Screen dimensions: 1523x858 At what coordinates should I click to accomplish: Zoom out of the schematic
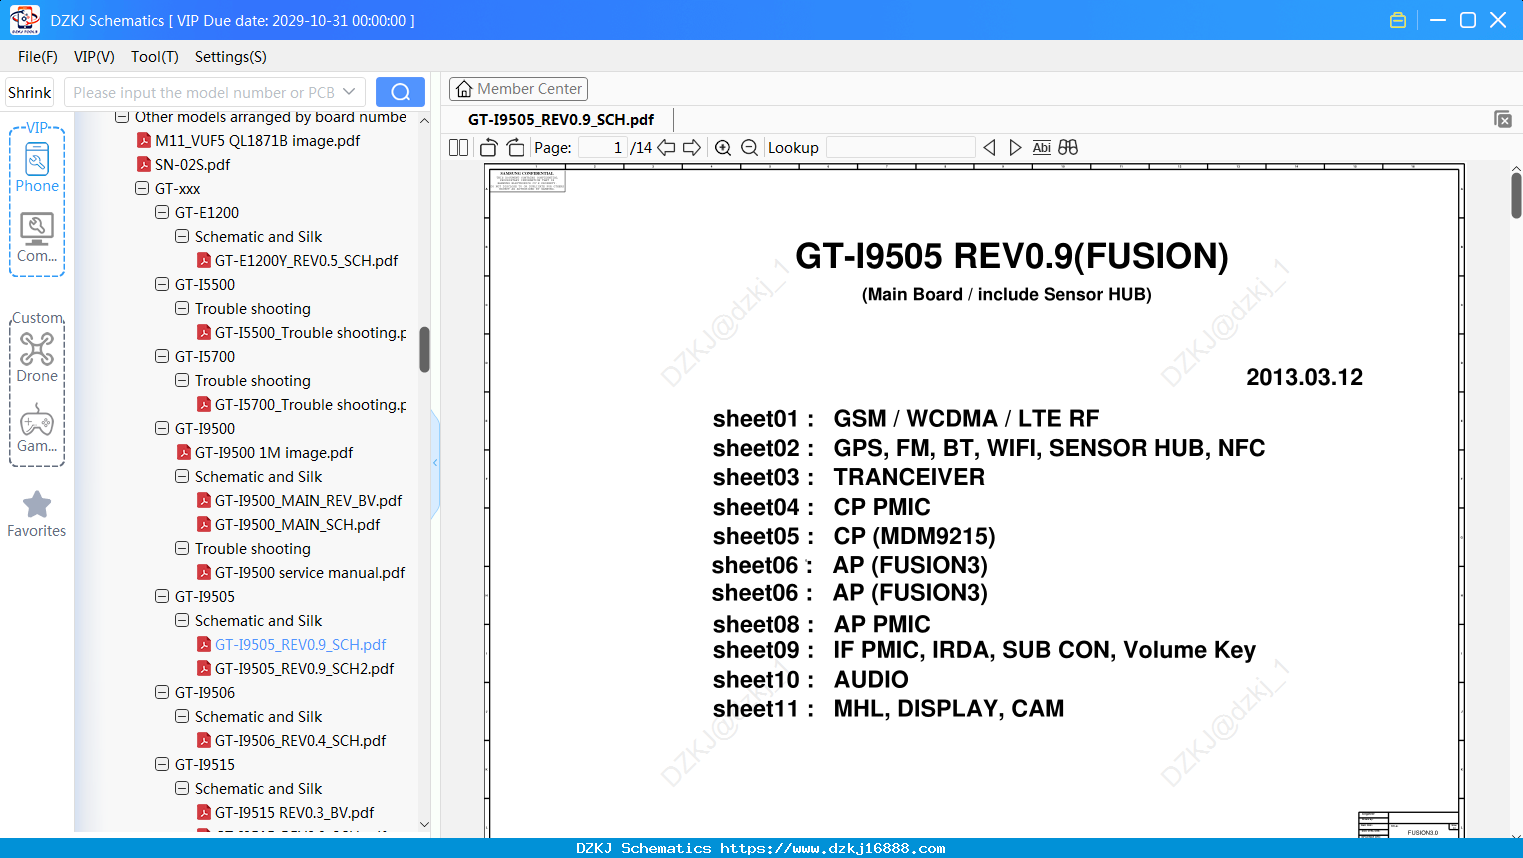click(749, 148)
